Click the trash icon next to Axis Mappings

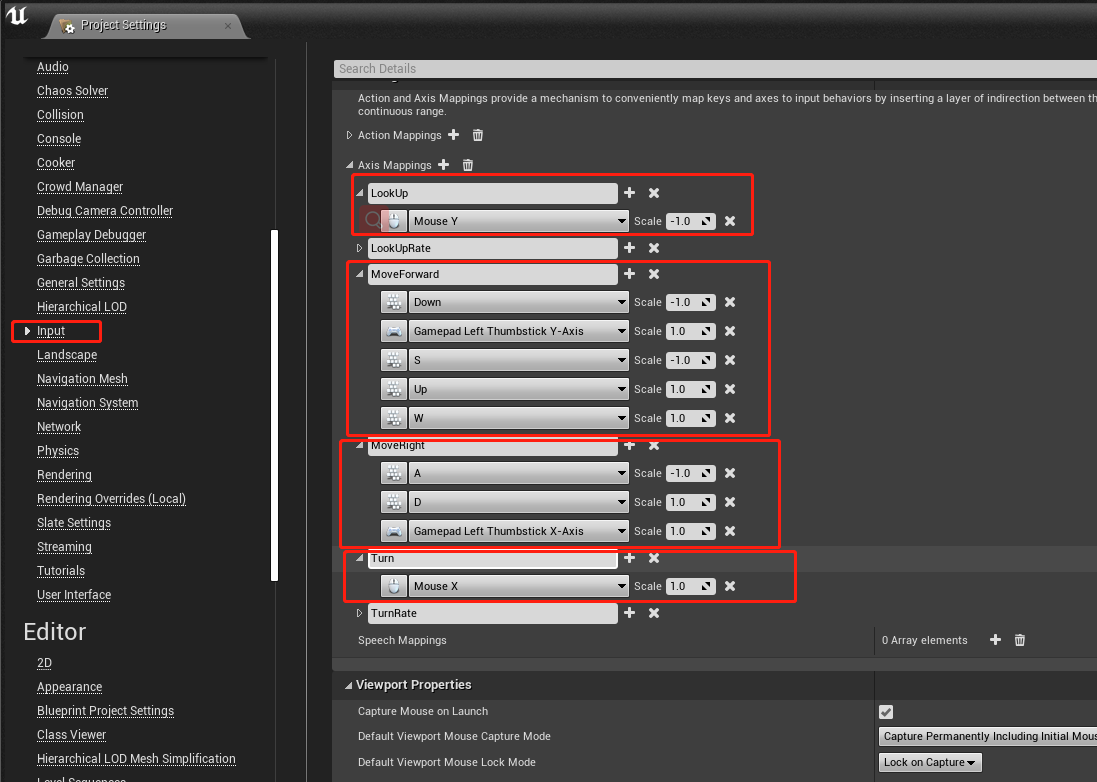point(467,165)
